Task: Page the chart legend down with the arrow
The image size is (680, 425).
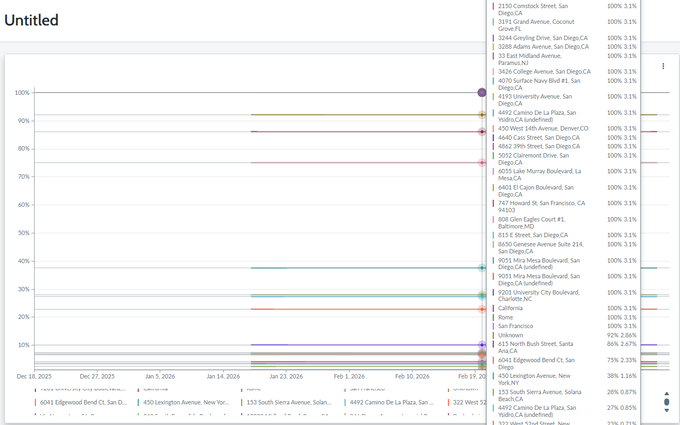Action: click(x=667, y=410)
